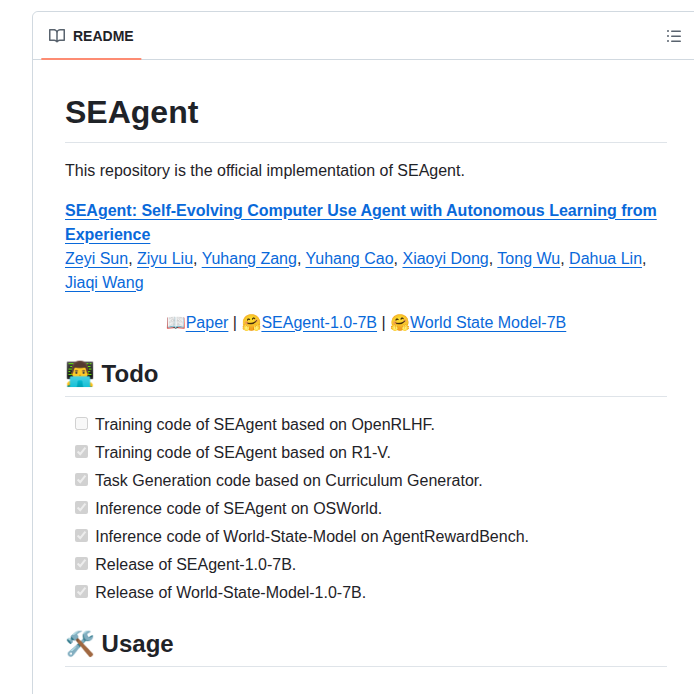The image size is (694, 694).
Task: Open the SEAgent-1.0-7B model link
Action: [319, 323]
